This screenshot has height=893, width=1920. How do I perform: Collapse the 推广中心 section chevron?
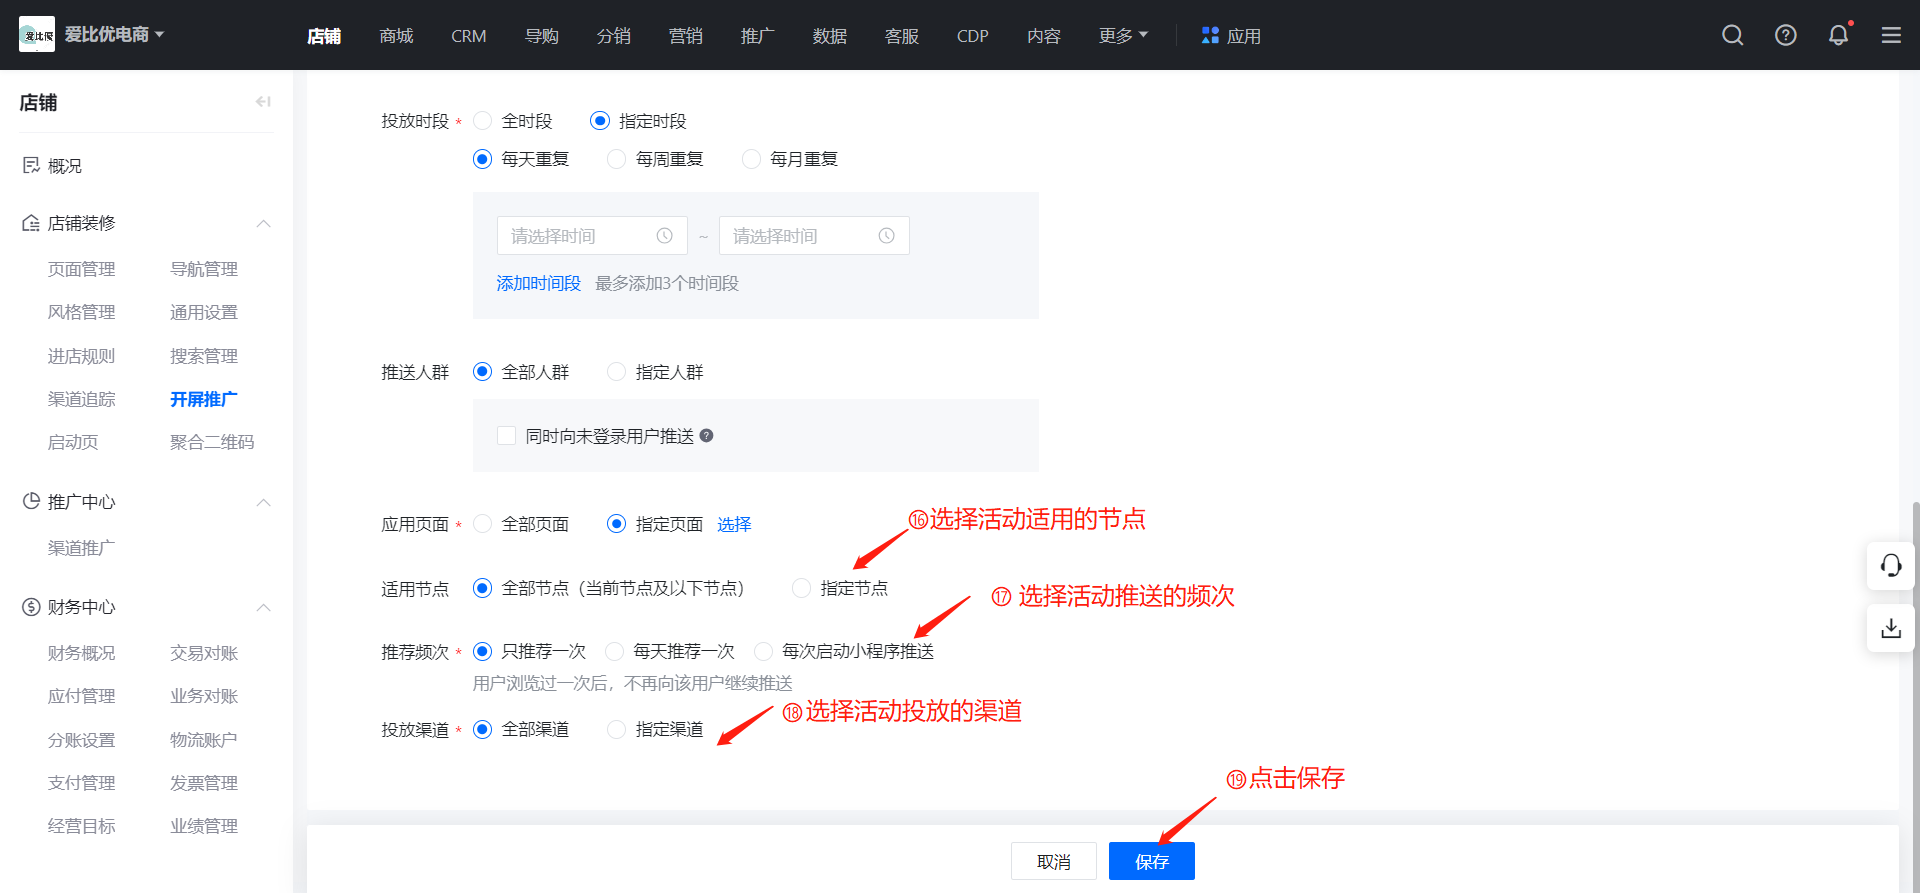click(263, 502)
